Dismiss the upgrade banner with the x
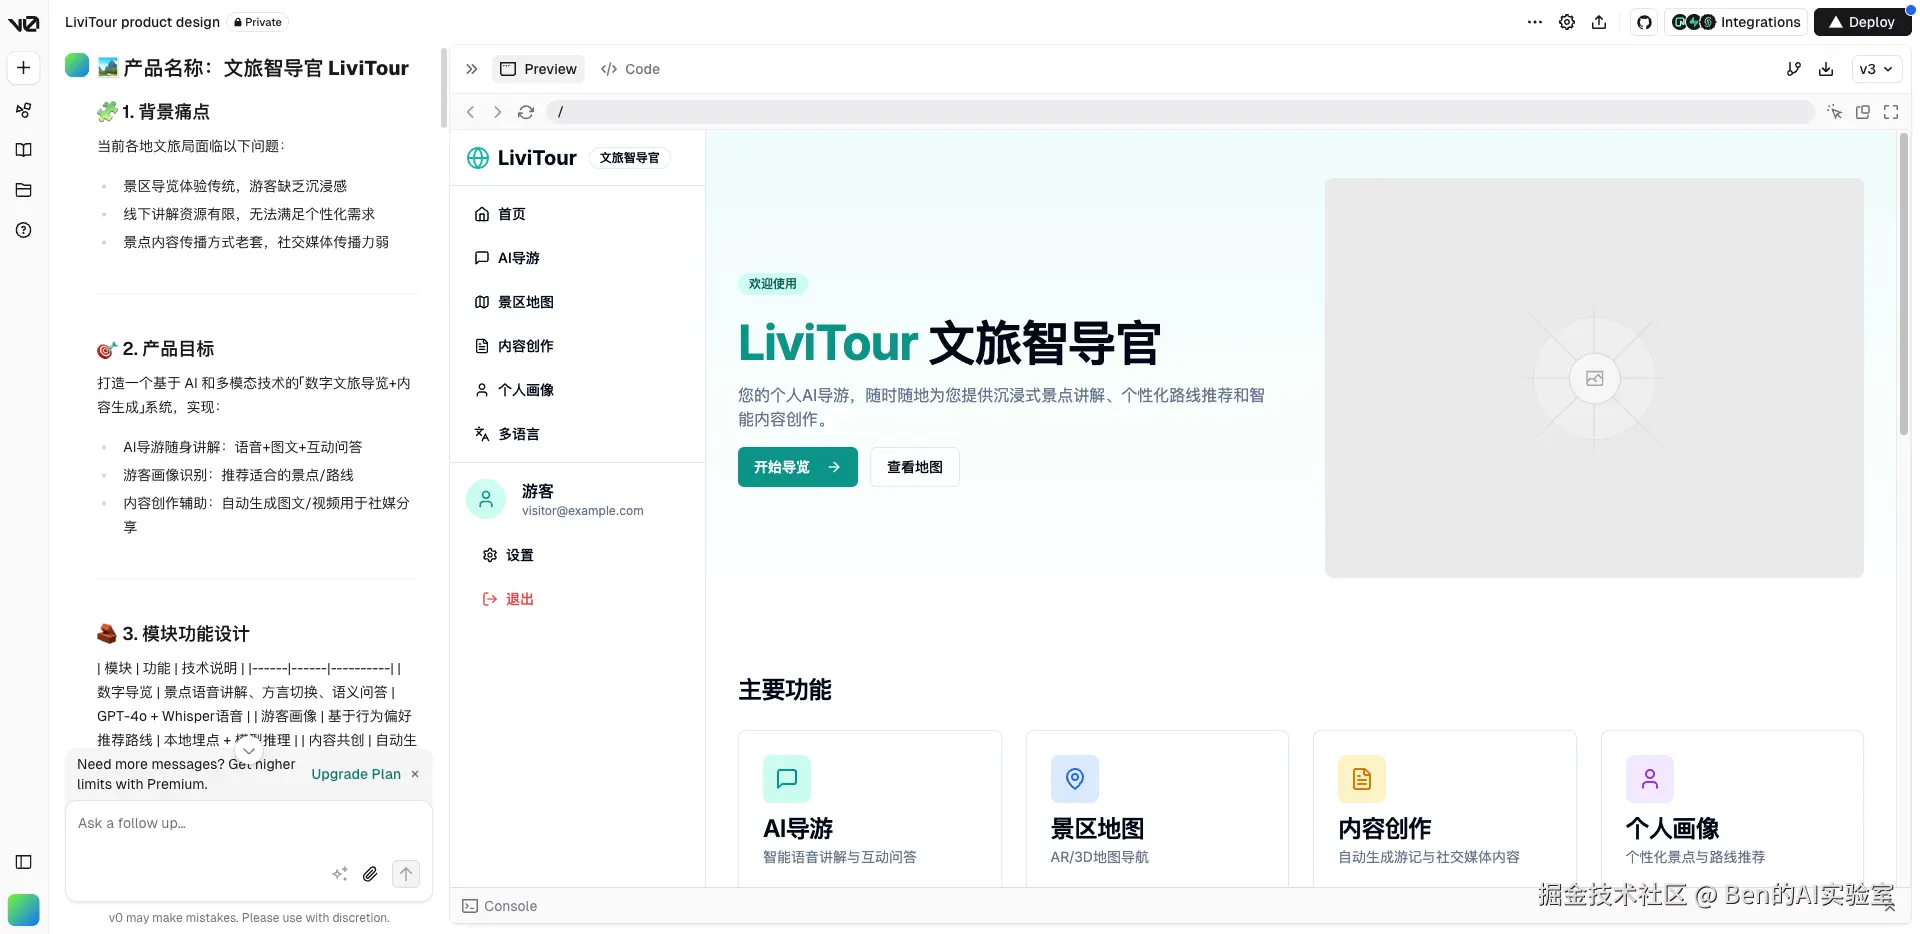Screen dimensions: 1920x934 tap(415, 774)
